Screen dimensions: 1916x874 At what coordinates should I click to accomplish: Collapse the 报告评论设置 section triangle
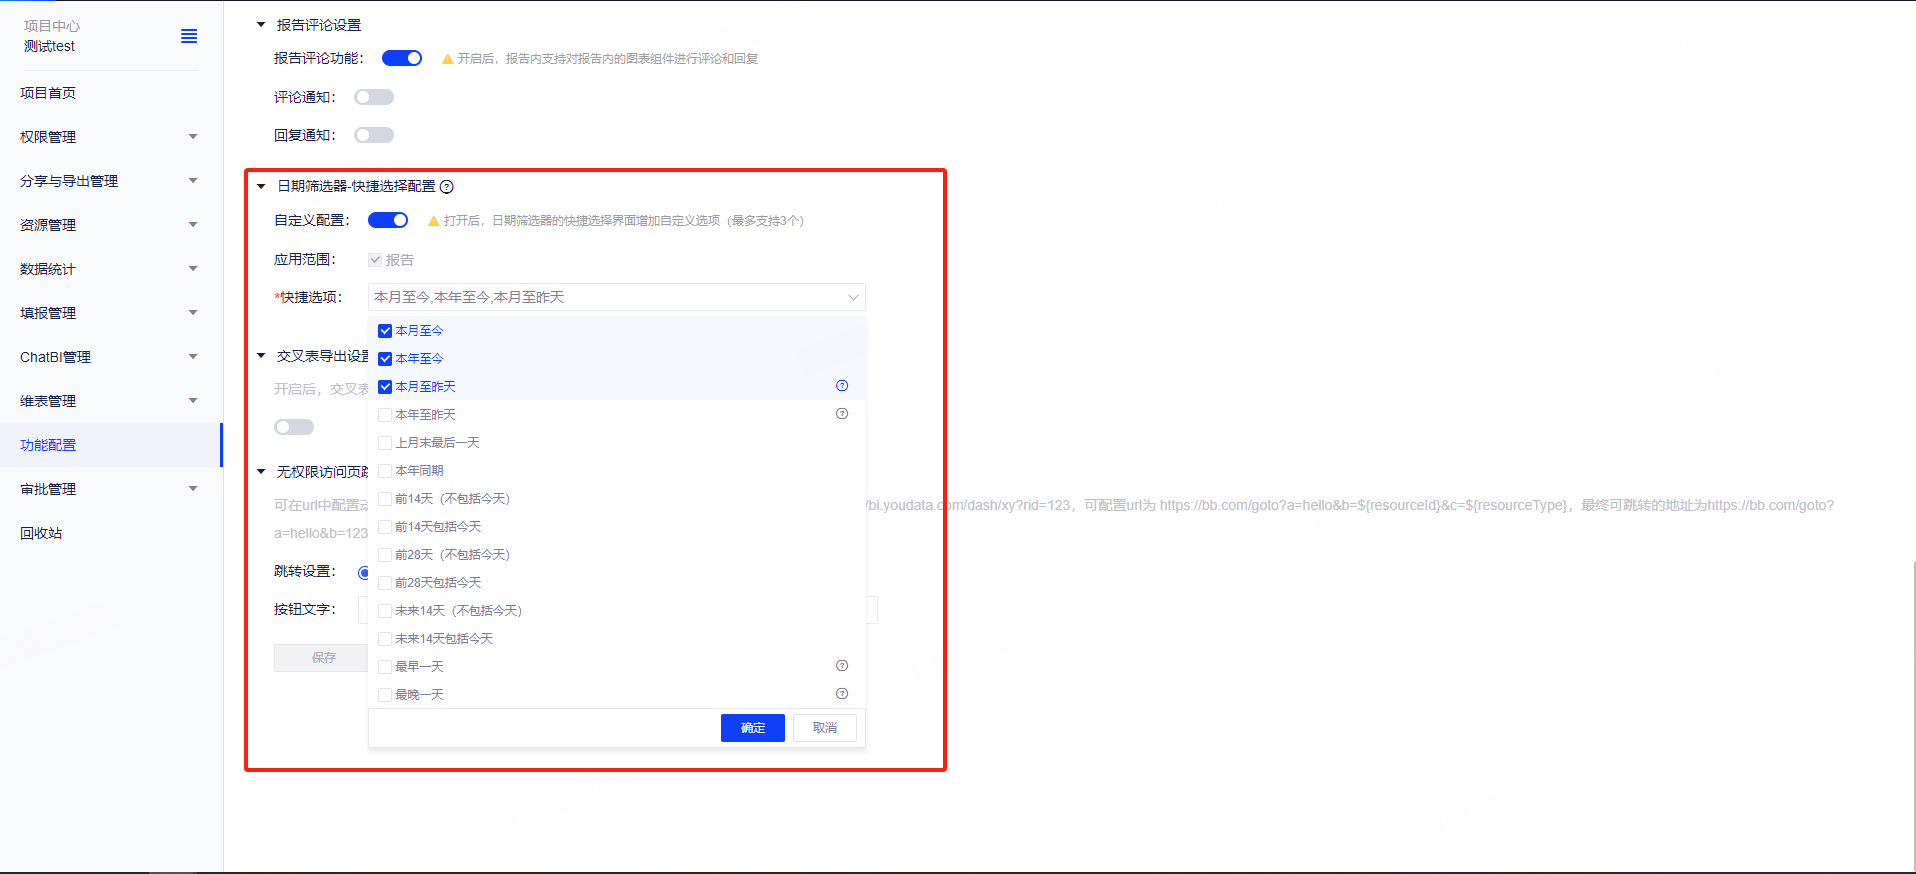(261, 25)
